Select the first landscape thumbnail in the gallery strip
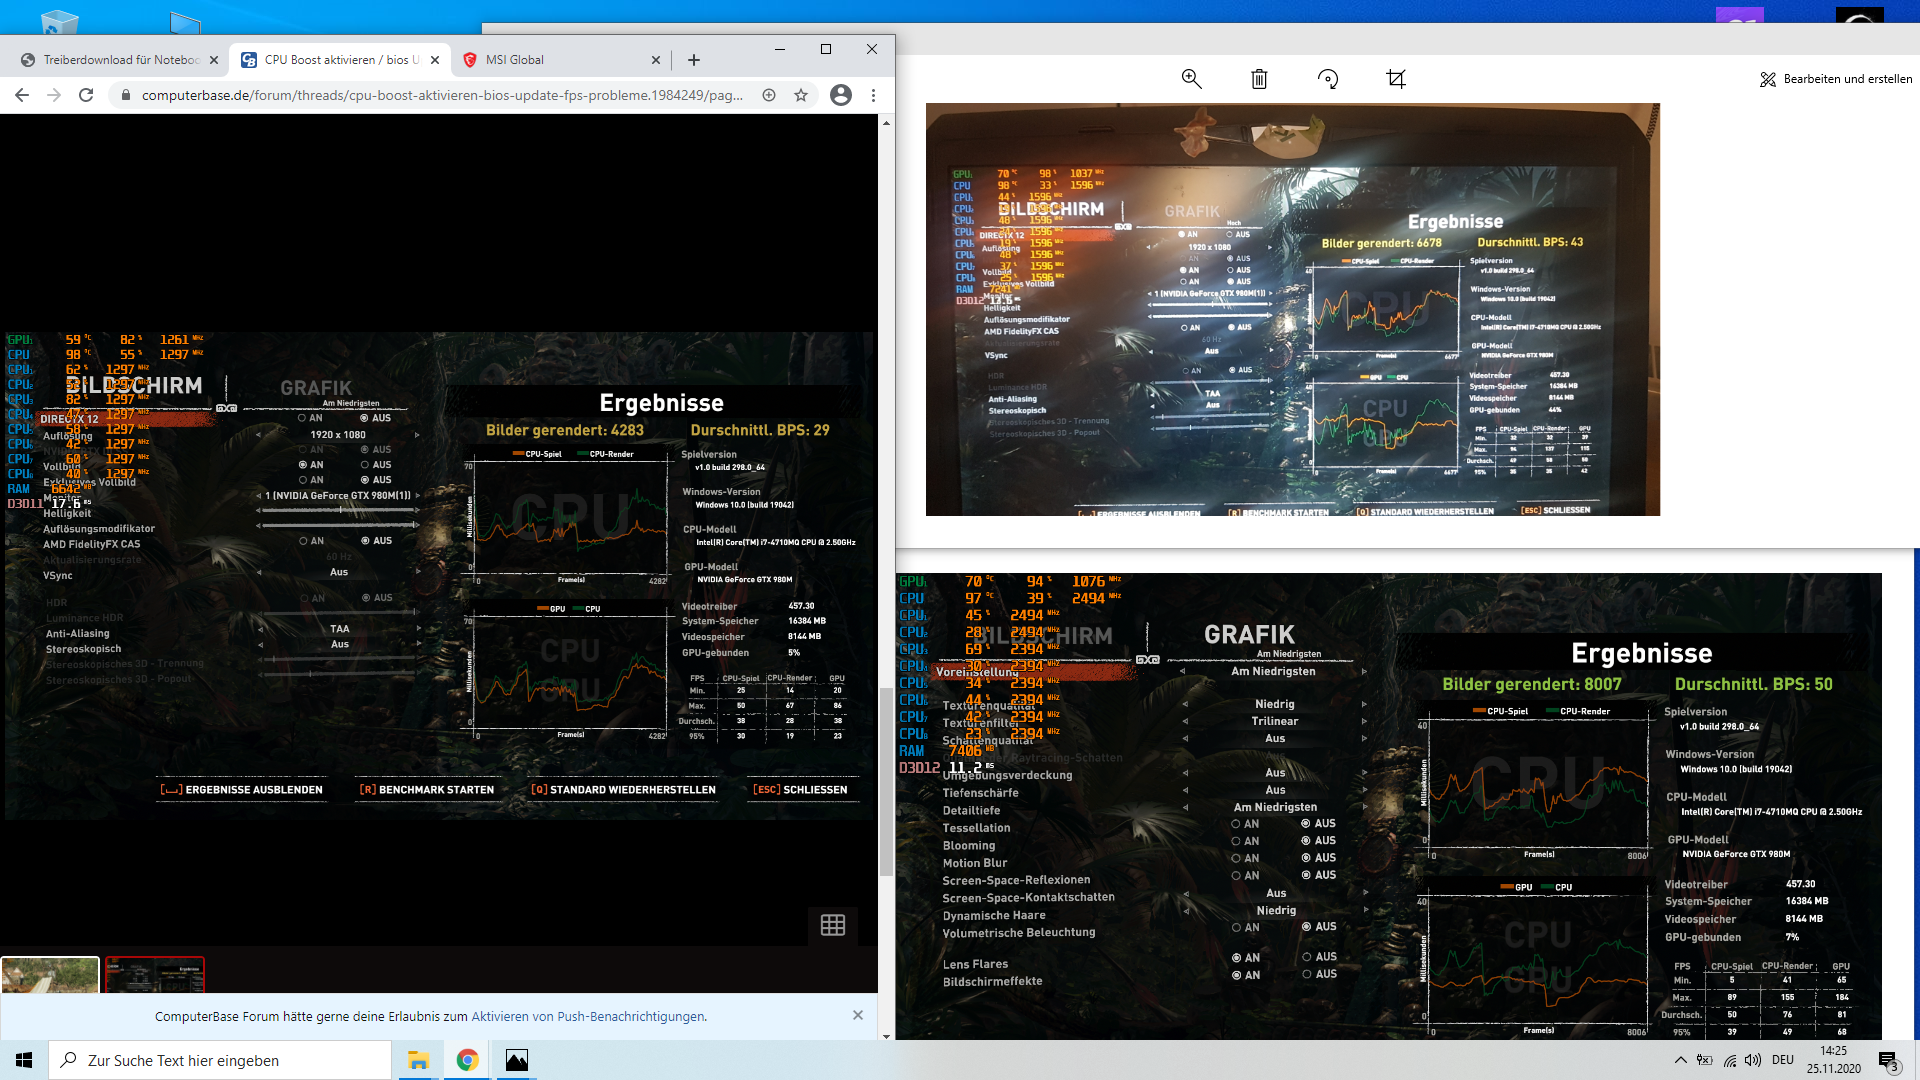Screen dimensions: 1920x1080 pos(50,974)
